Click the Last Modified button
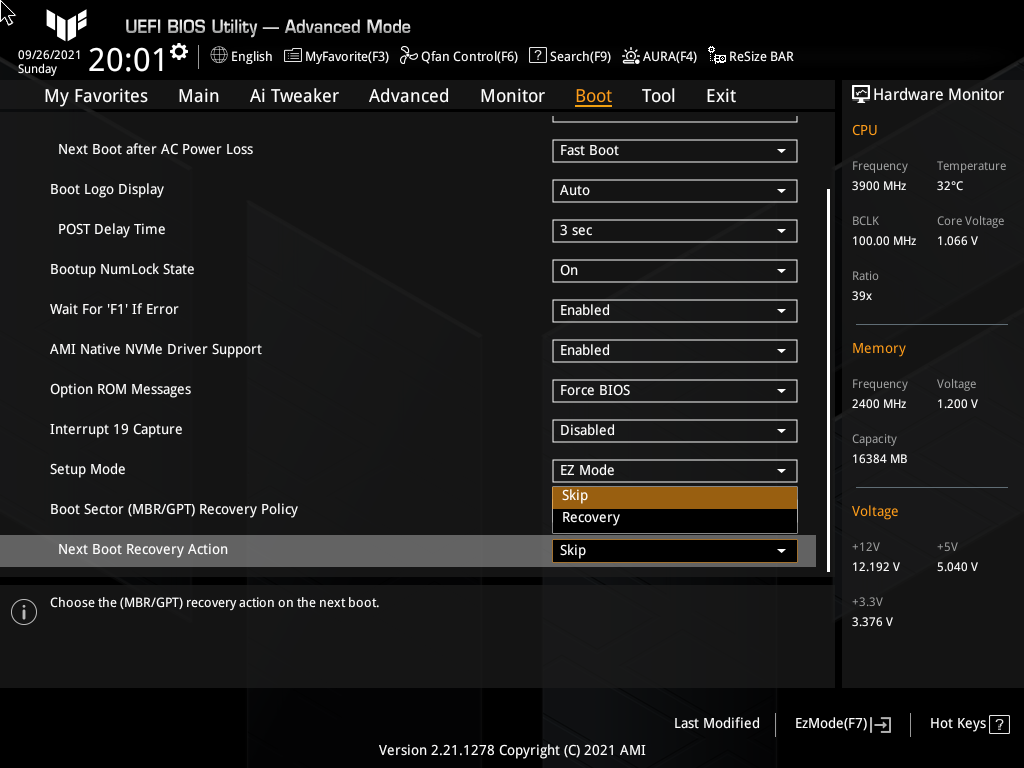The width and height of the screenshot is (1024, 768). [716, 723]
